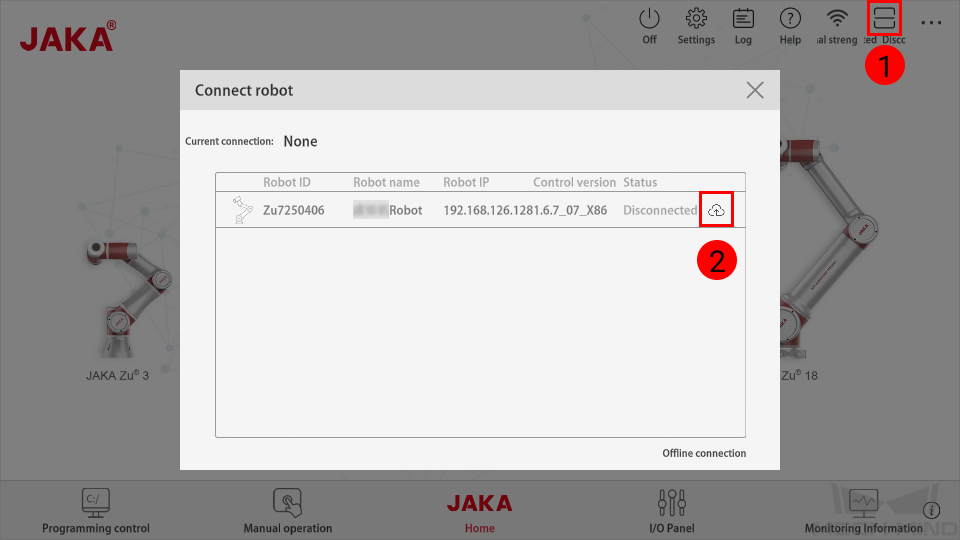Click the robot arm icon in the Zu7250406 row
This screenshot has width=960, height=540.
(x=242, y=209)
